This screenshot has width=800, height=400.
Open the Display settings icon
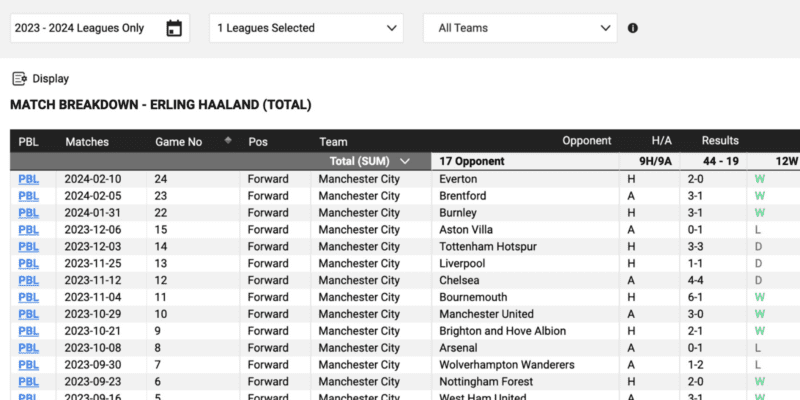coord(19,79)
